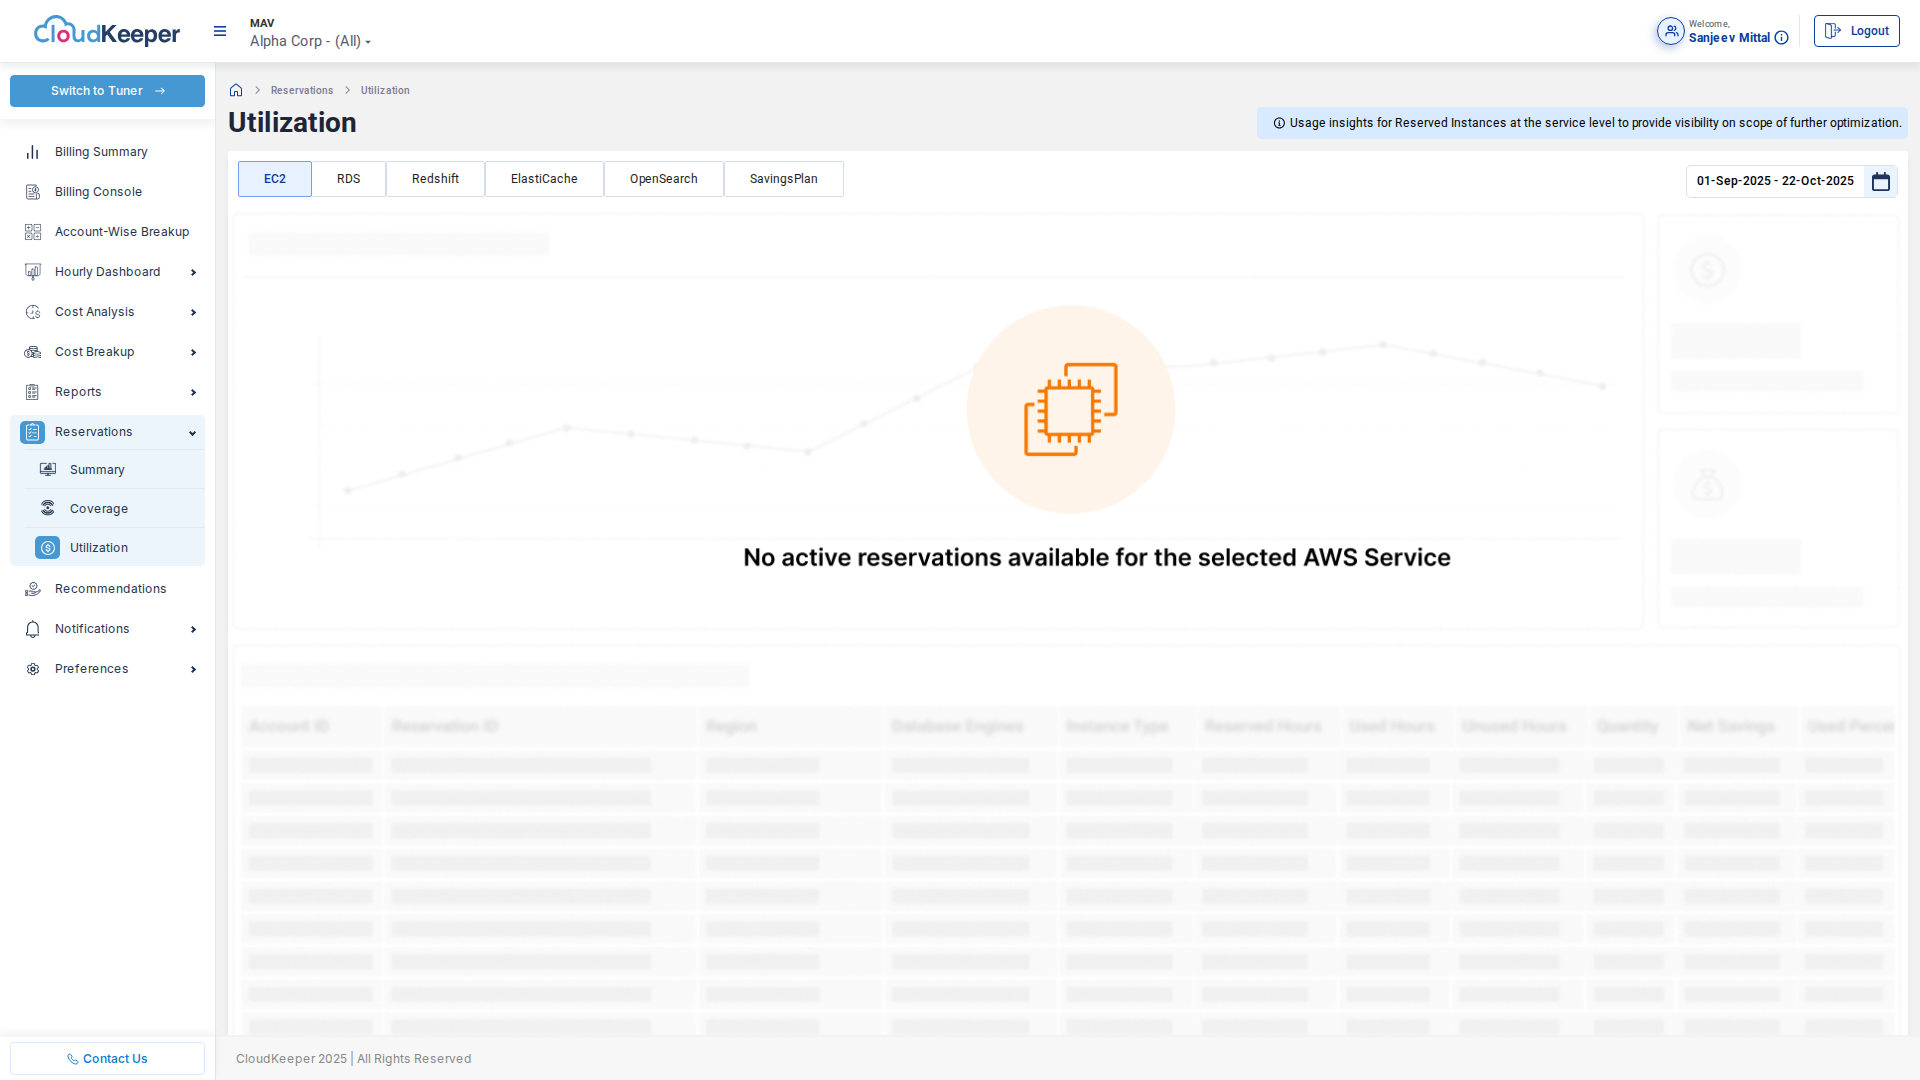Open the calendar date picker icon
1920x1080 pixels.
coord(1881,181)
